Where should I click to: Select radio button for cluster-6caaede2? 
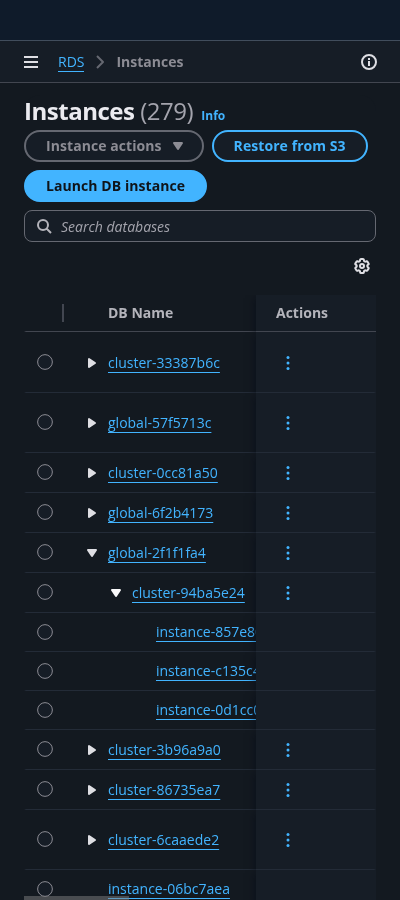point(45,840)
